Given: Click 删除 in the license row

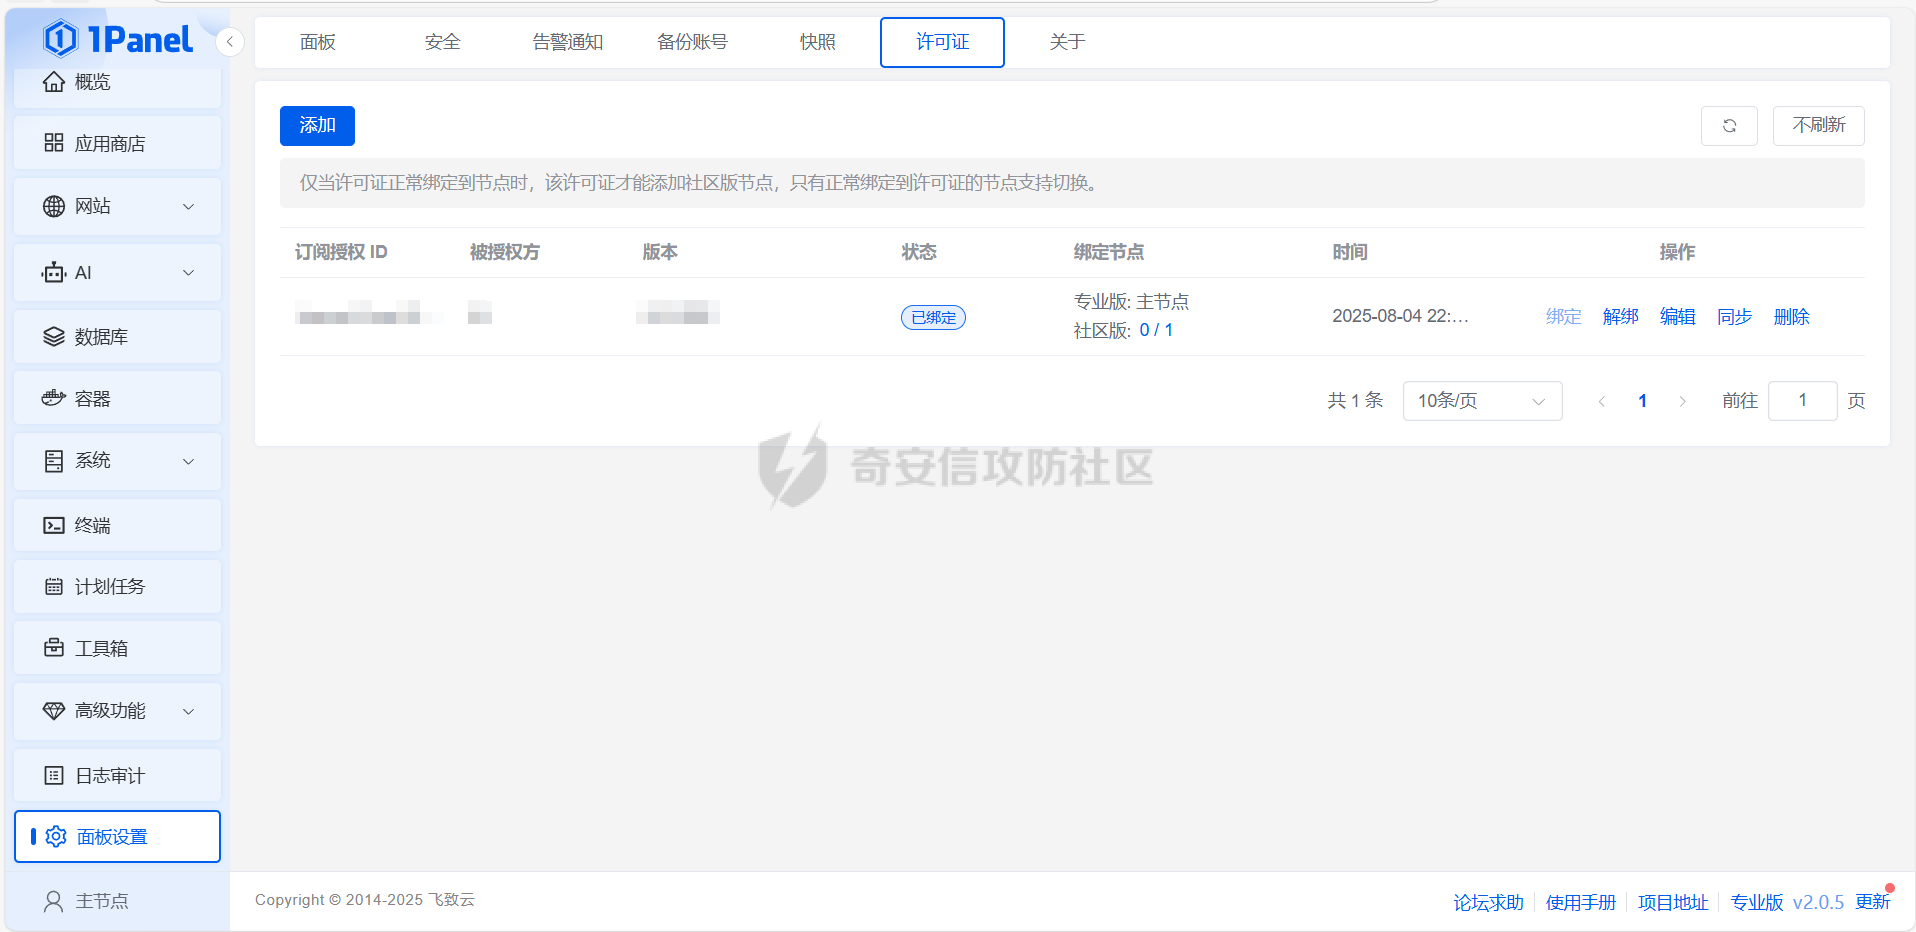Looking at the screenshot, I should [x=1791, y=317].
